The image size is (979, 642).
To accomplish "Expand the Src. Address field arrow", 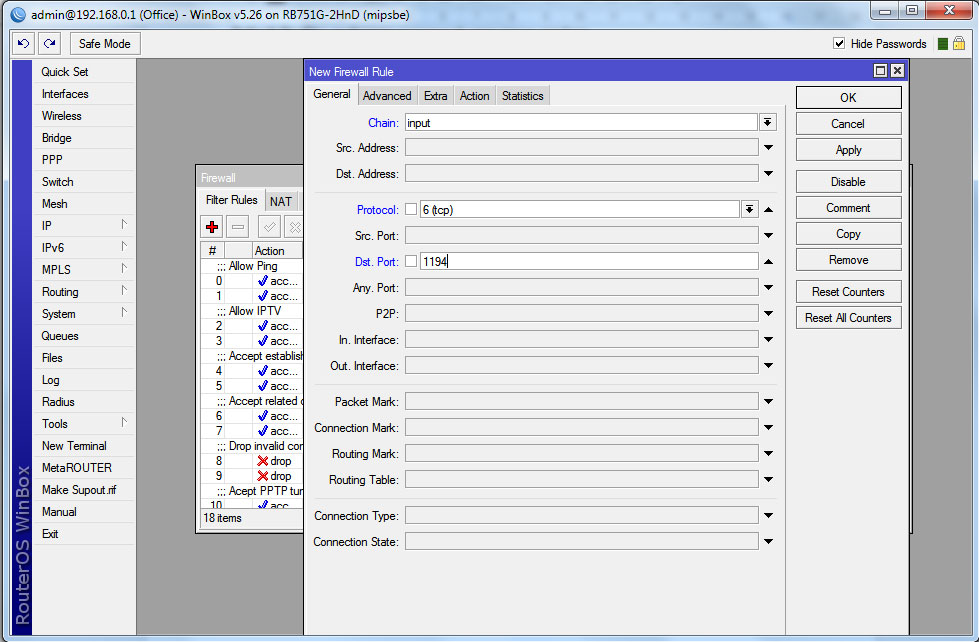I will 768,148.
